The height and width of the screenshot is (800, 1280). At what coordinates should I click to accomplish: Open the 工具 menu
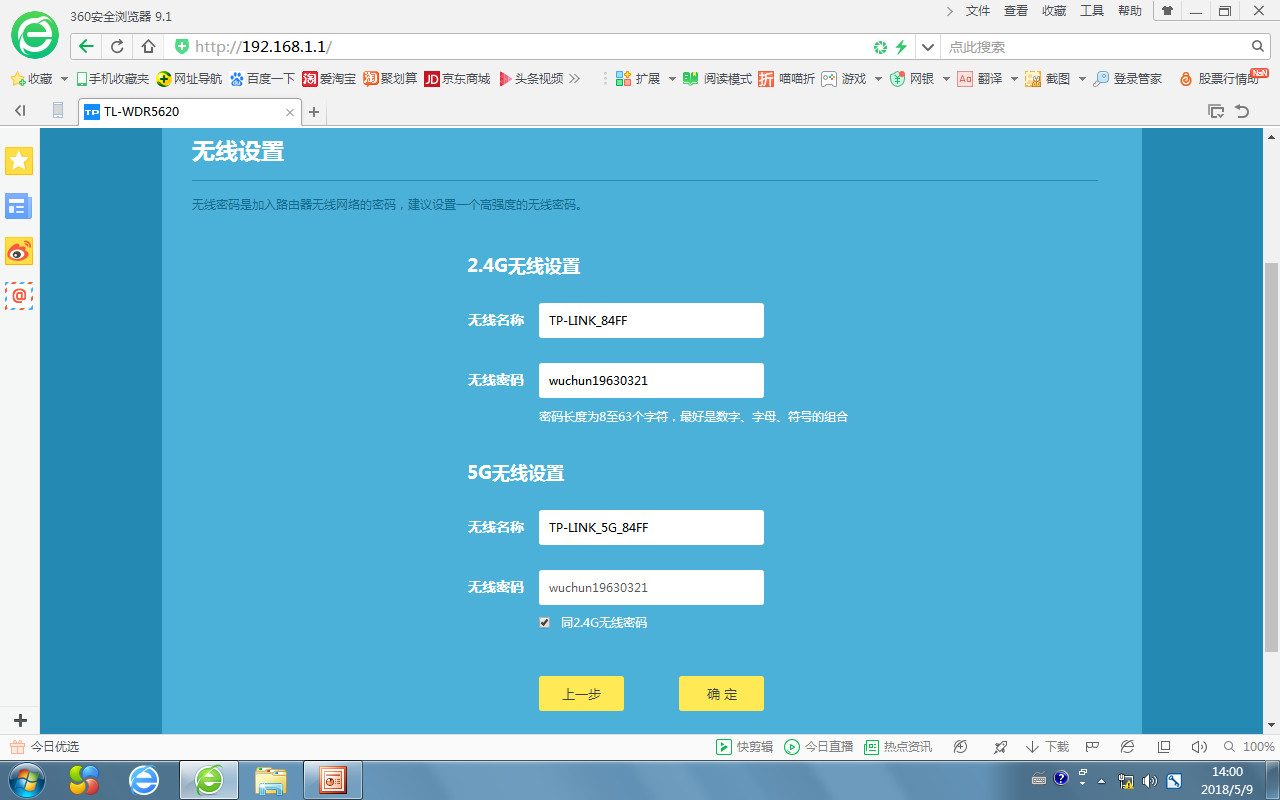[x=1092, y=11]
